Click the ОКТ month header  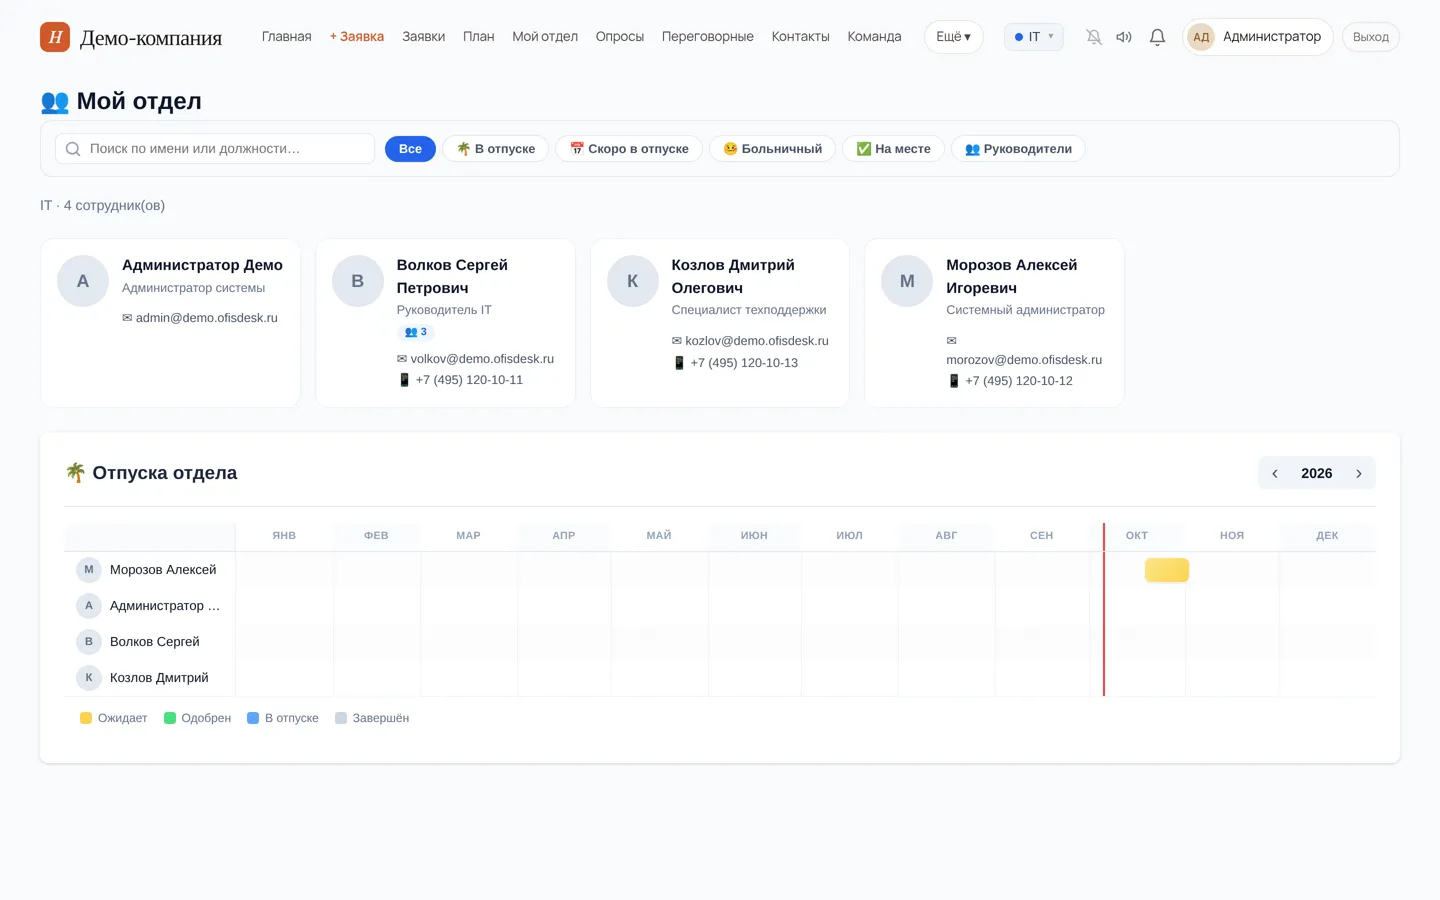(x=1137, y=536)
